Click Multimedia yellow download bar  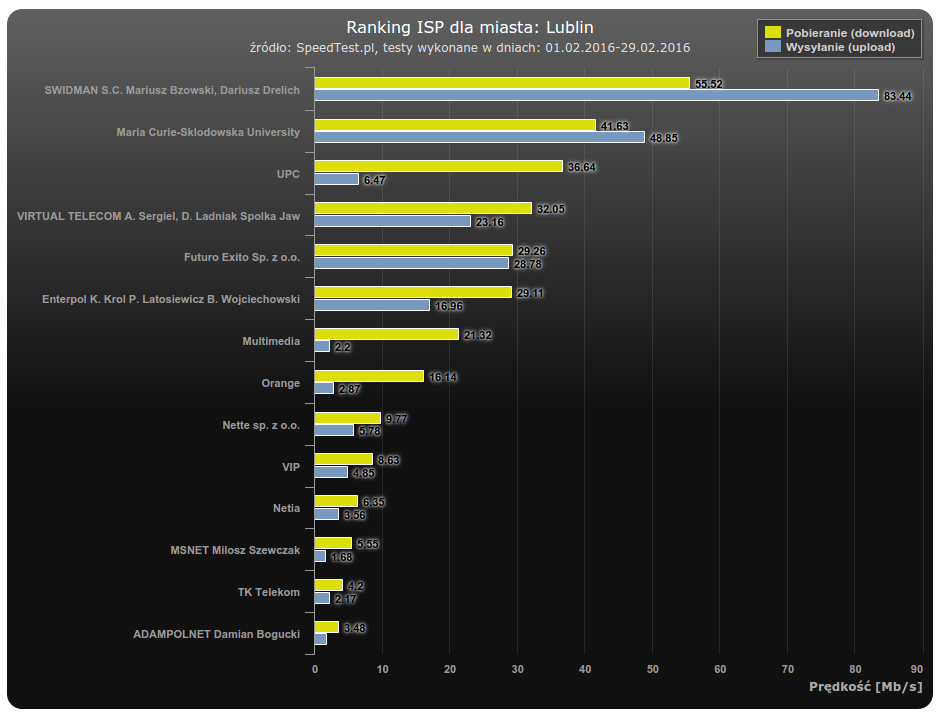tap(386, 334)
